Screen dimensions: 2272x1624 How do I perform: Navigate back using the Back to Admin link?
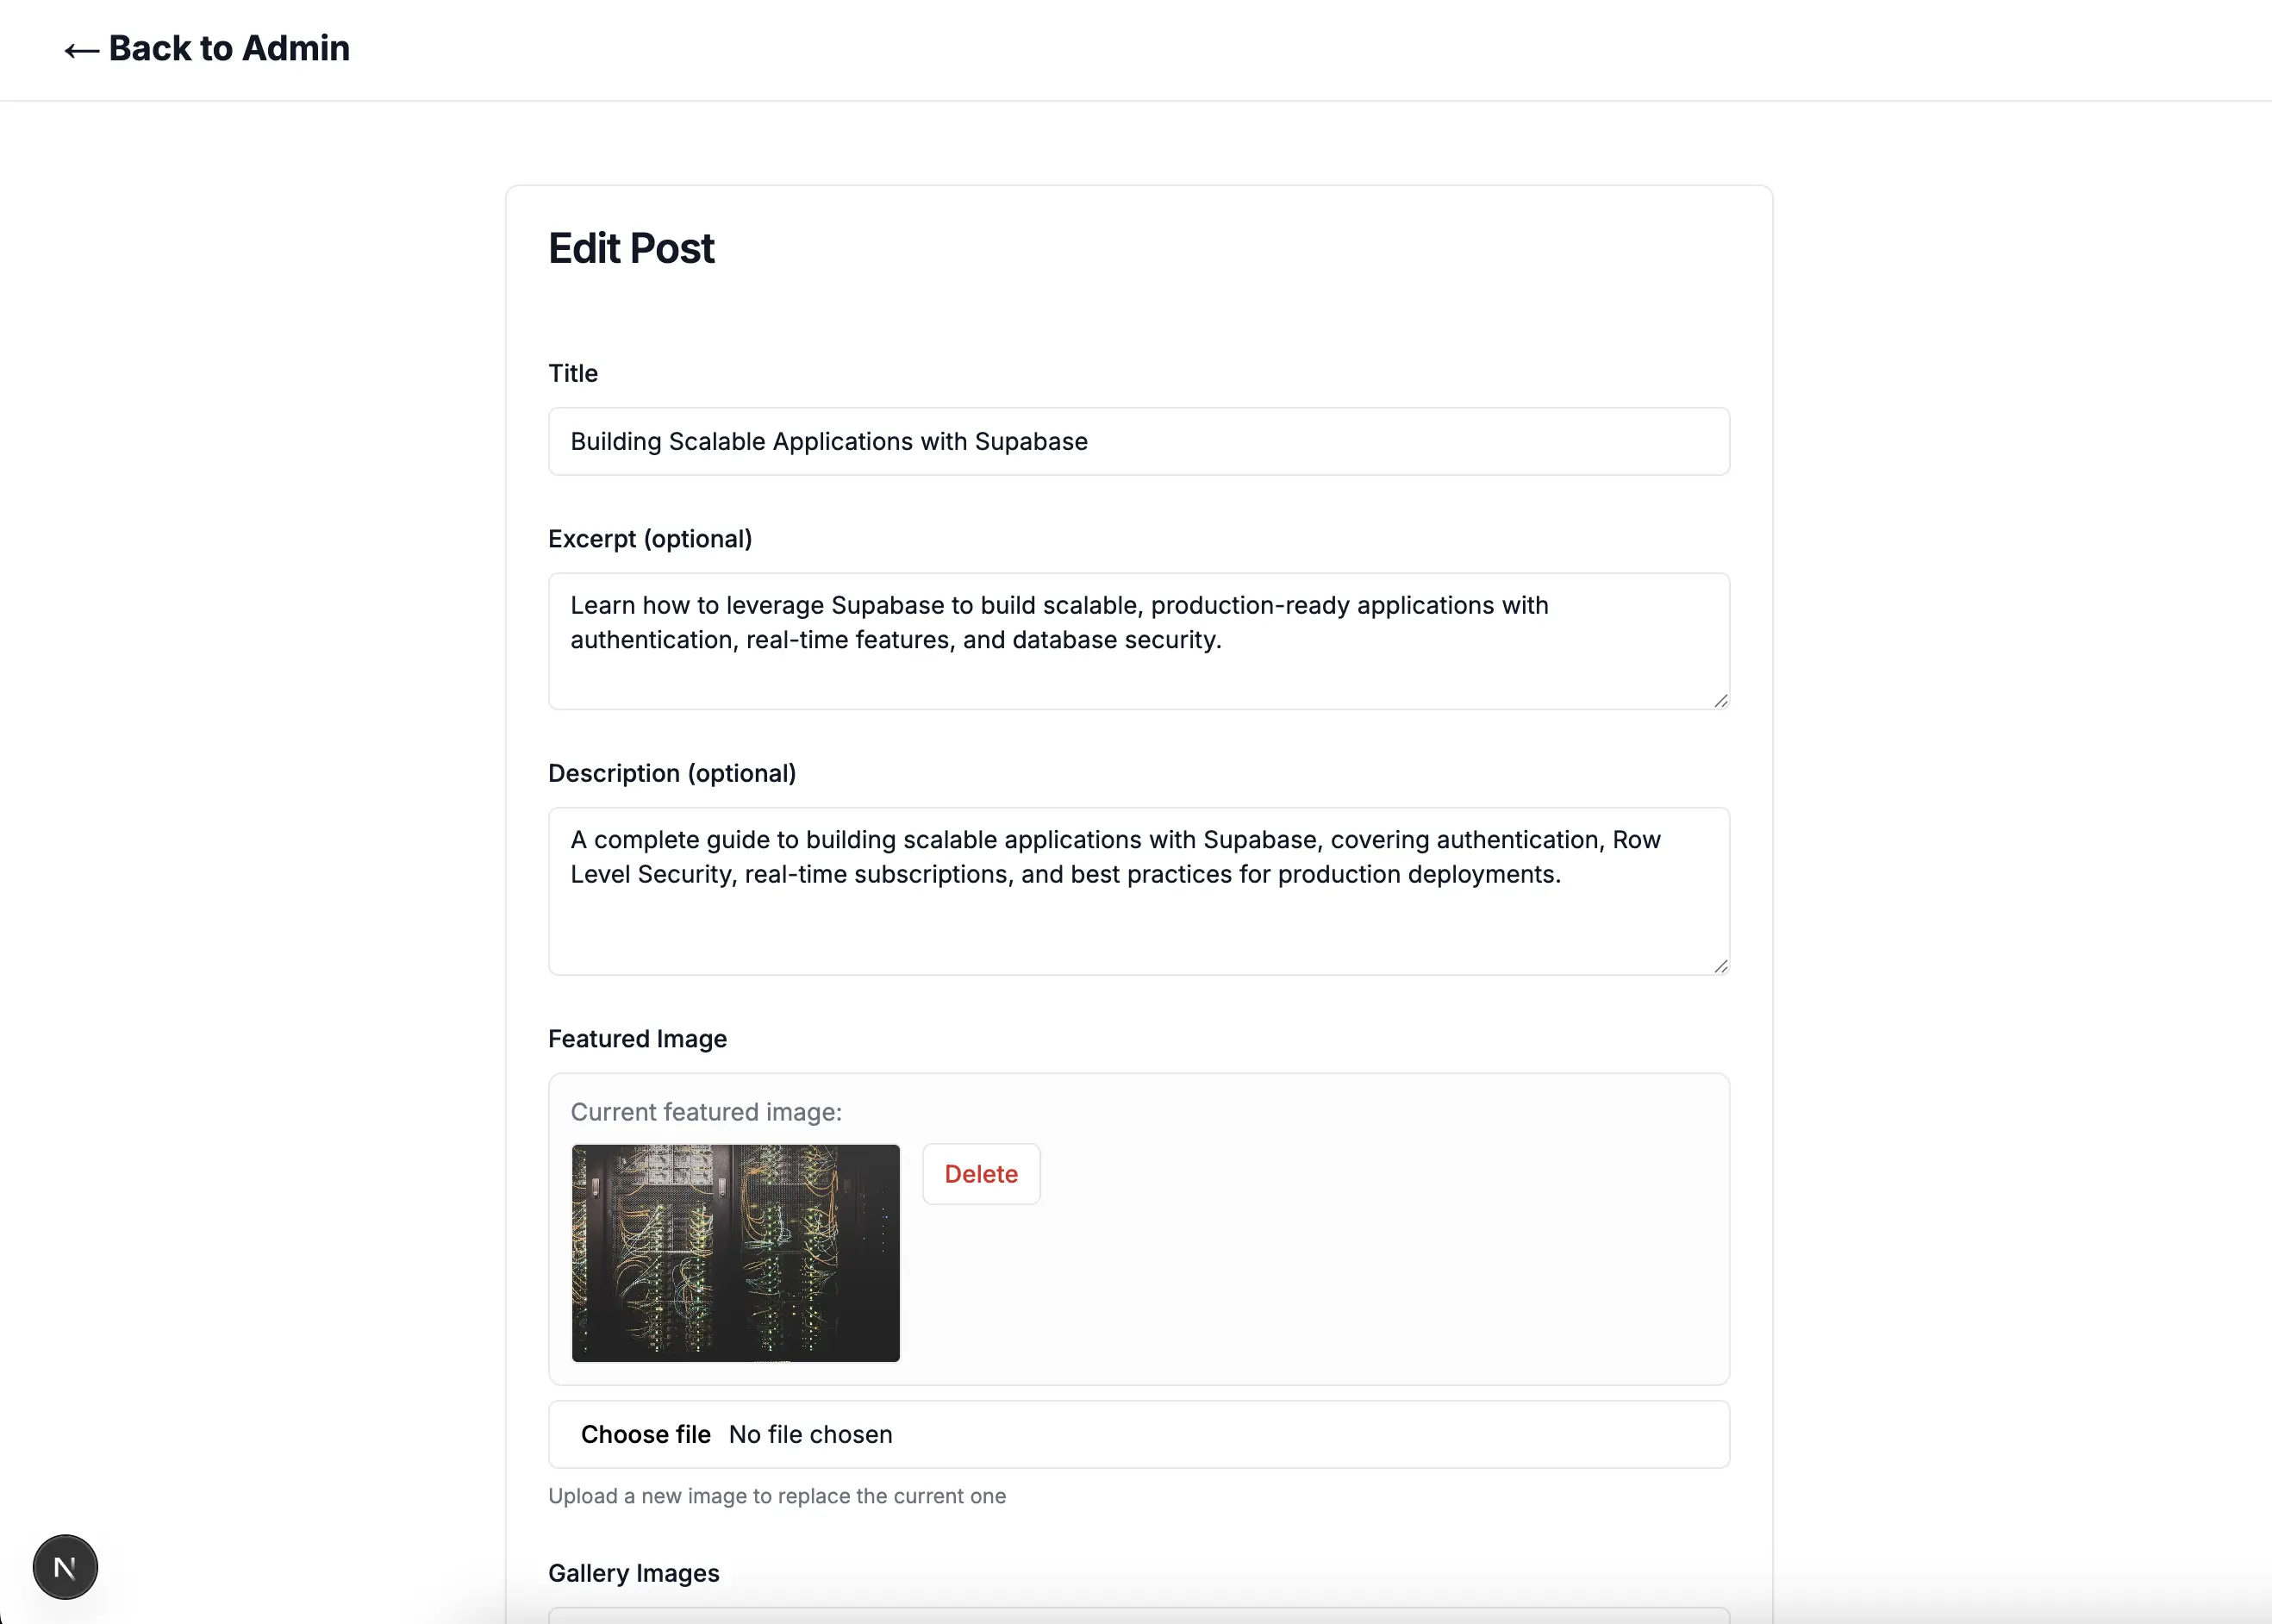coord(207,48)
